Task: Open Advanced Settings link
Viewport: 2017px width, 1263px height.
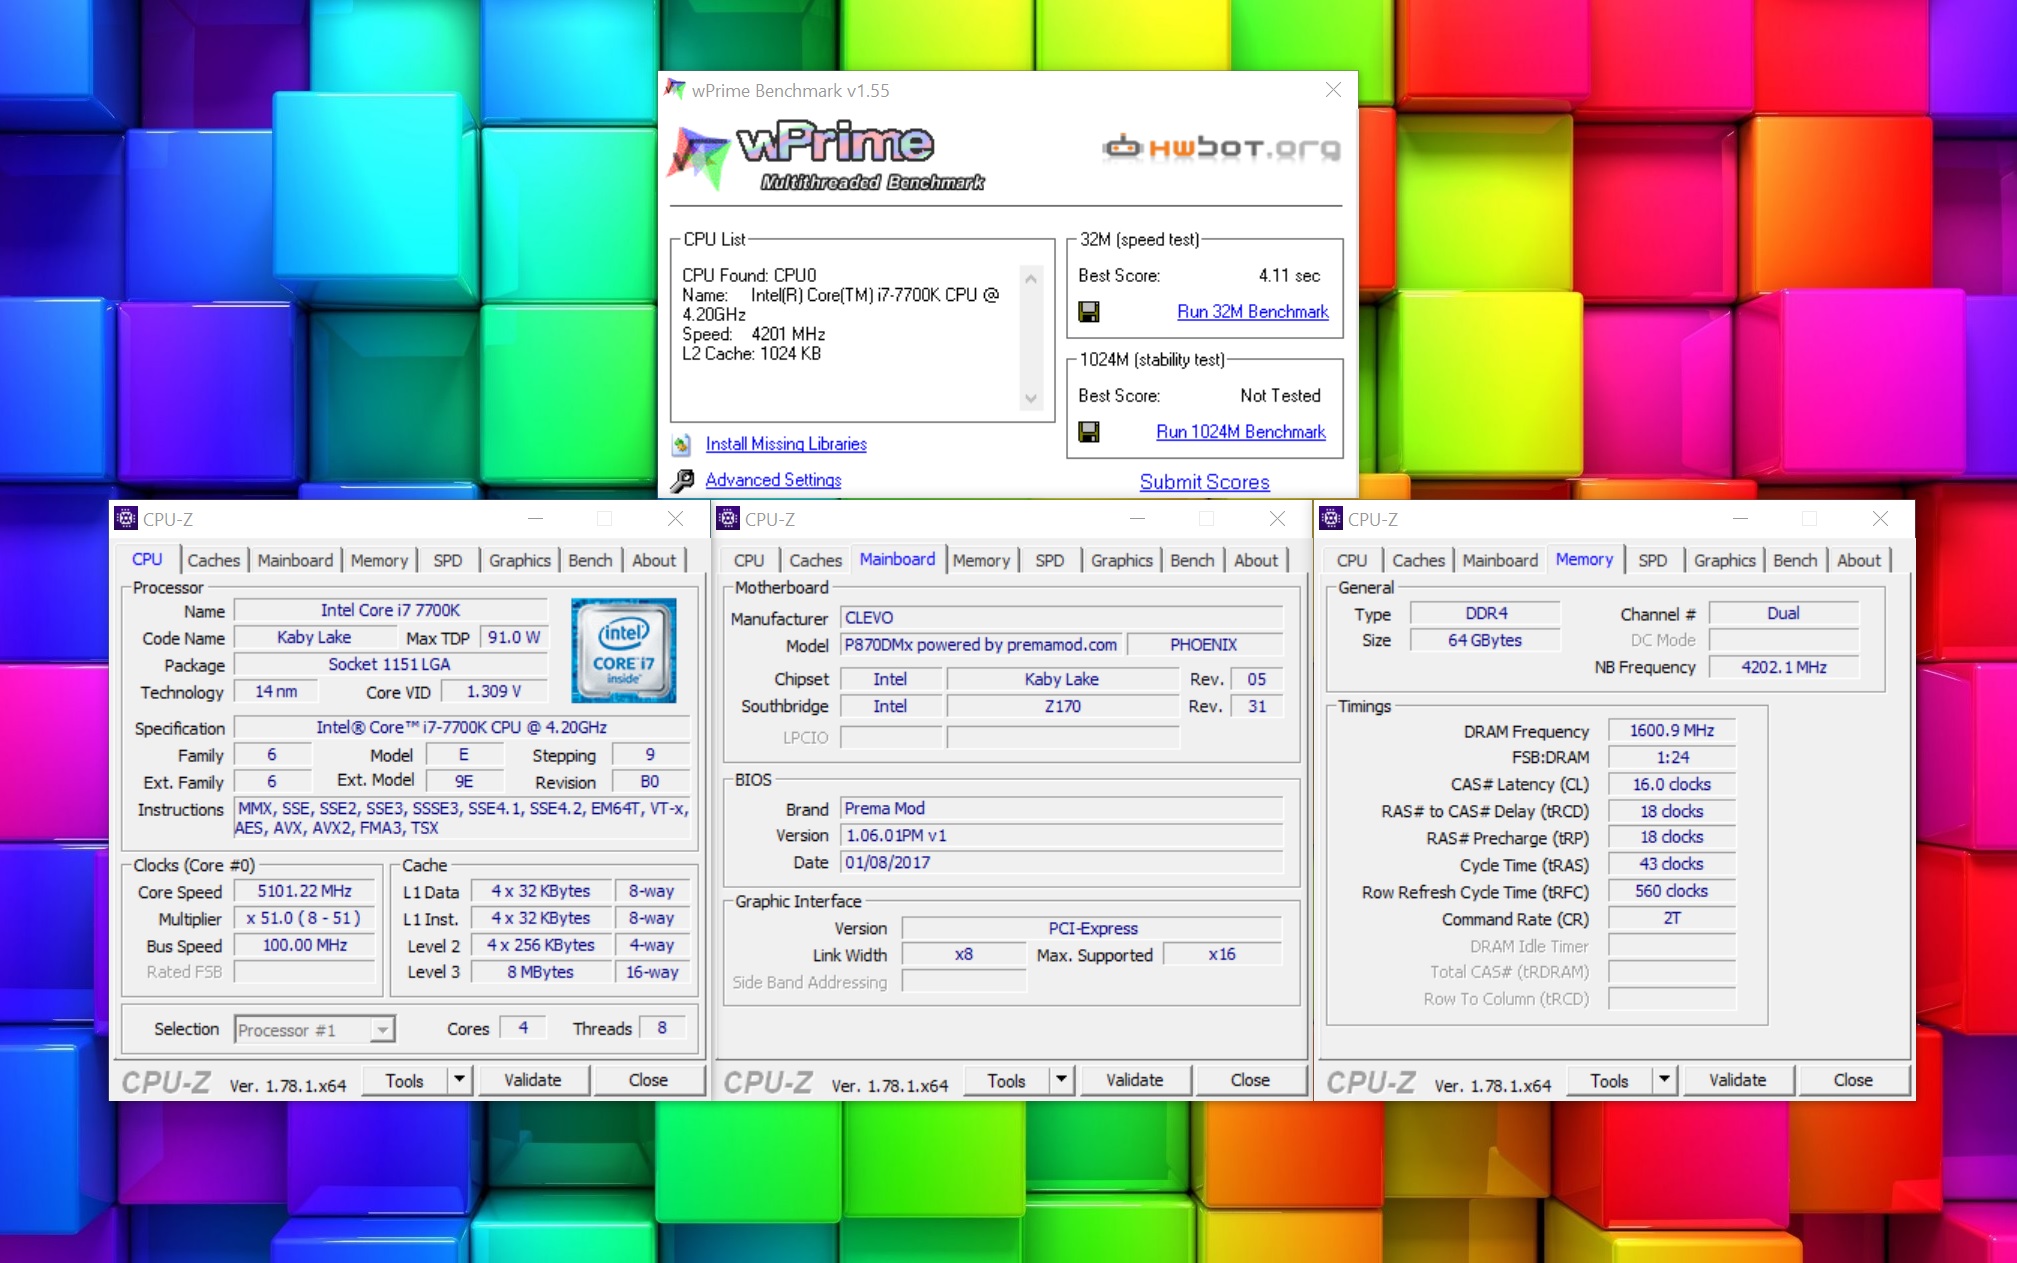Action: 773,480
